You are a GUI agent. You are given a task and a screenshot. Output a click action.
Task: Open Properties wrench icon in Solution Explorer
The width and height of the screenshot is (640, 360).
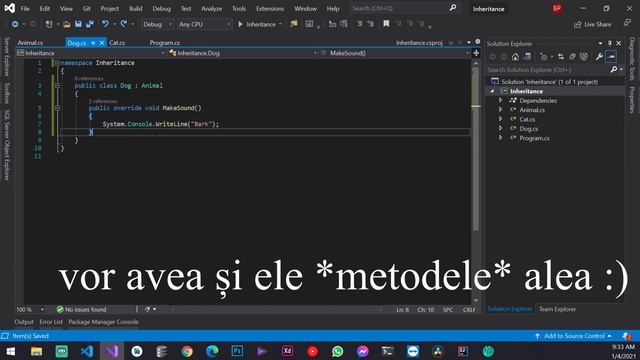coord(599,57)
